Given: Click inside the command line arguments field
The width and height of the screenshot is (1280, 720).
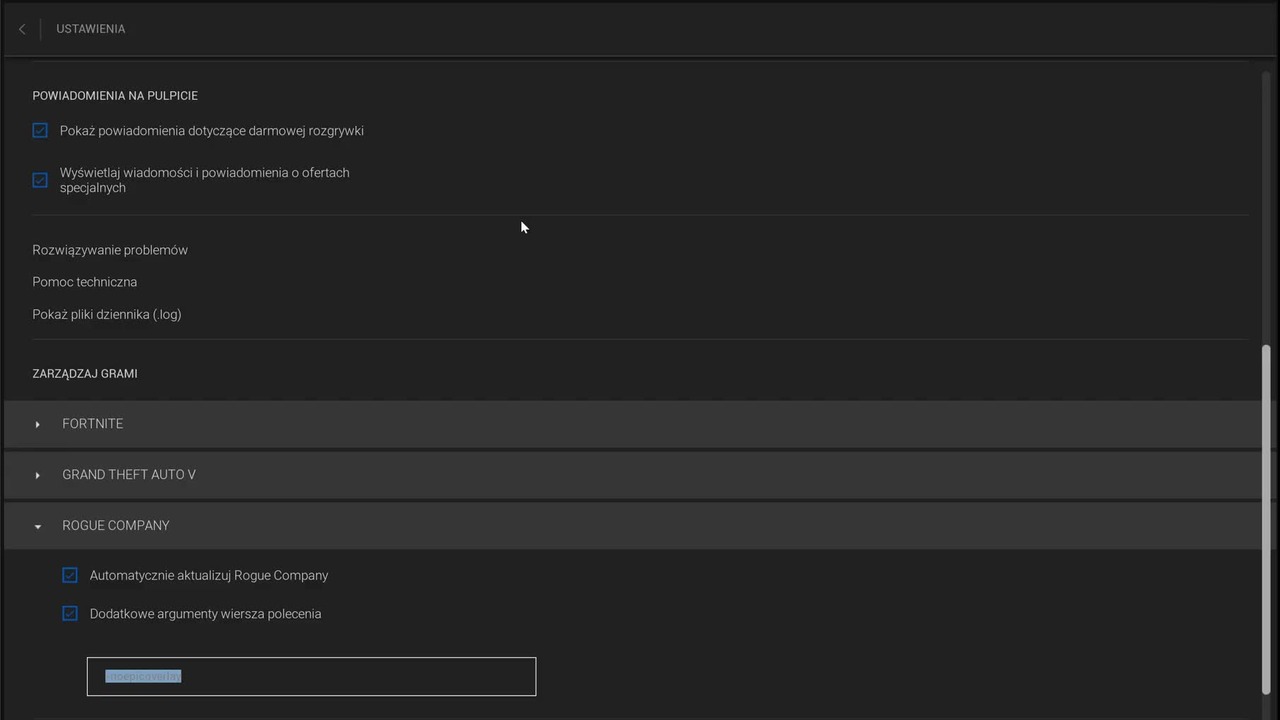Looking at the screenshot, I should pyautogui.click(x=311, y=676).
